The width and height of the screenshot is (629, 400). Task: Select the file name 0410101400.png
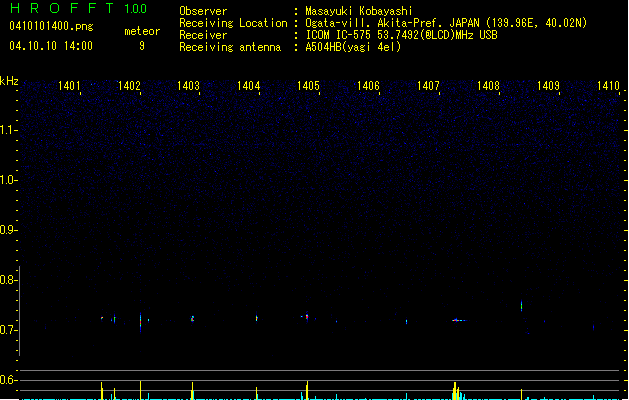(x=51, y=27)
